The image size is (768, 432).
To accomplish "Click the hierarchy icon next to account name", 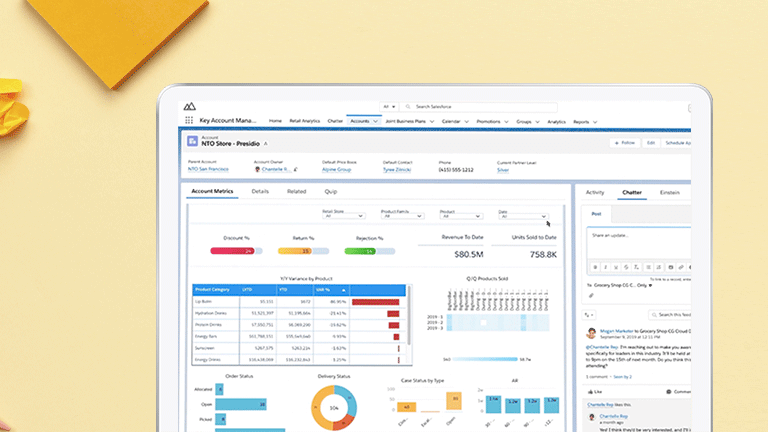I will 266,146.
